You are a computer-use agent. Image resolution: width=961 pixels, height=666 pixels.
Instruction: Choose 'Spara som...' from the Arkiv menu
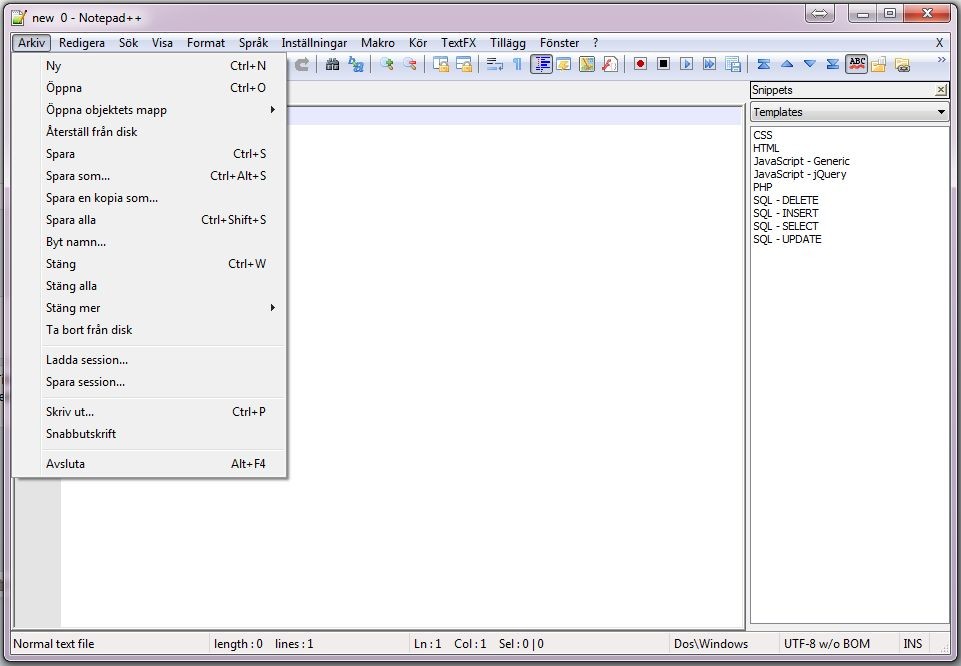[x=78, y=176]
